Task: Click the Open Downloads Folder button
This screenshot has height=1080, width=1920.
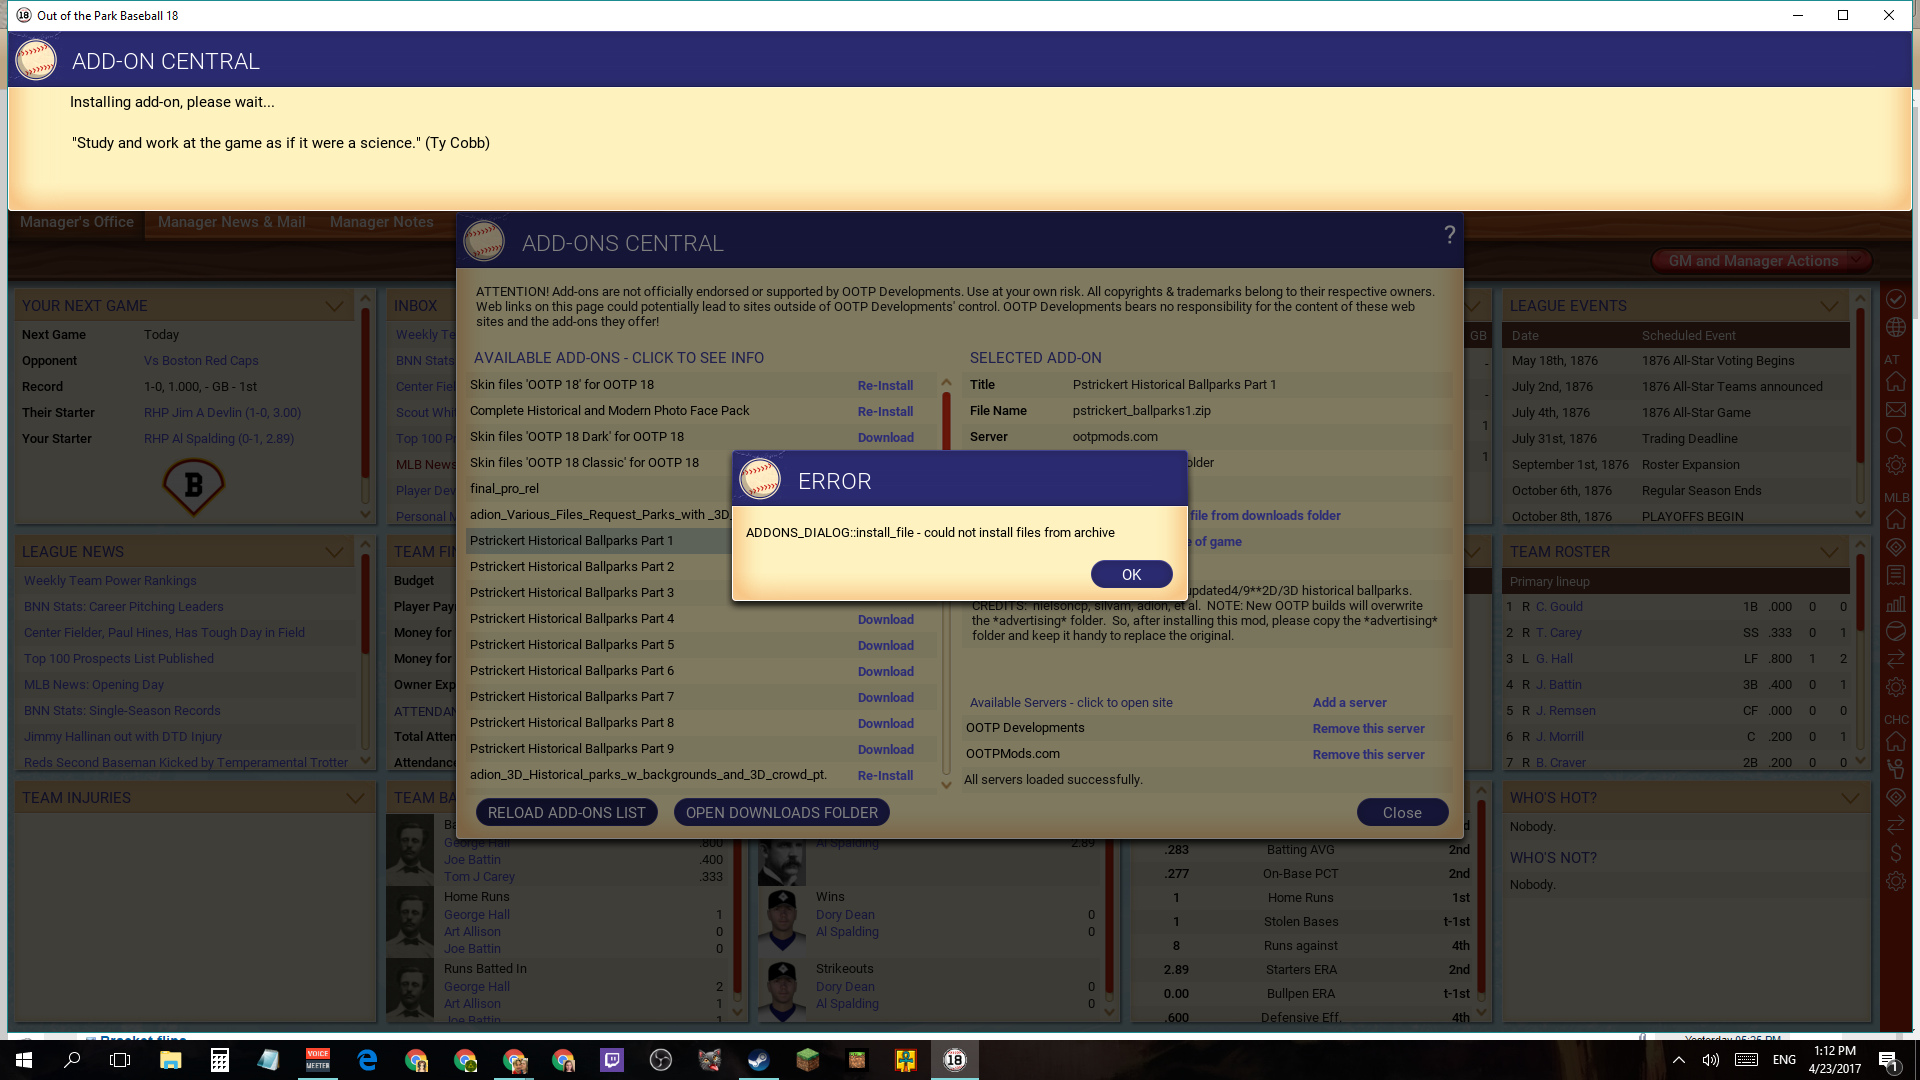Action: pyautogui.click(x=781, y=813)
